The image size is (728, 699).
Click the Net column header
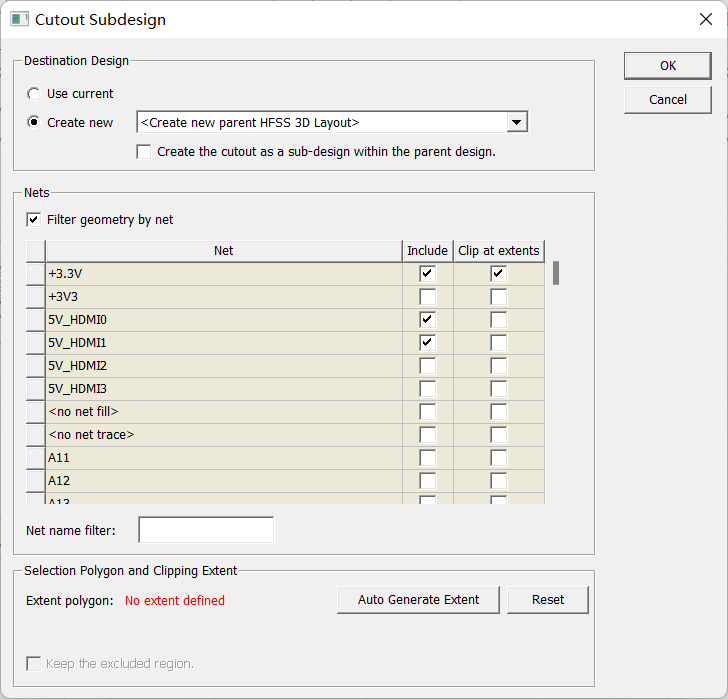point(224,251)
